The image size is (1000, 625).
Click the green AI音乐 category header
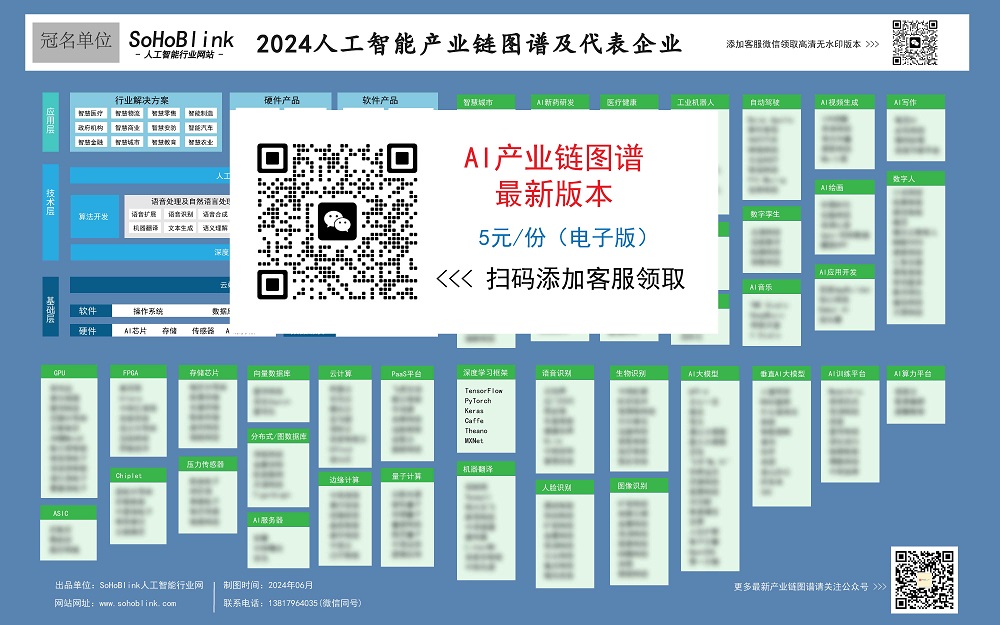click(x=772, y=287)
